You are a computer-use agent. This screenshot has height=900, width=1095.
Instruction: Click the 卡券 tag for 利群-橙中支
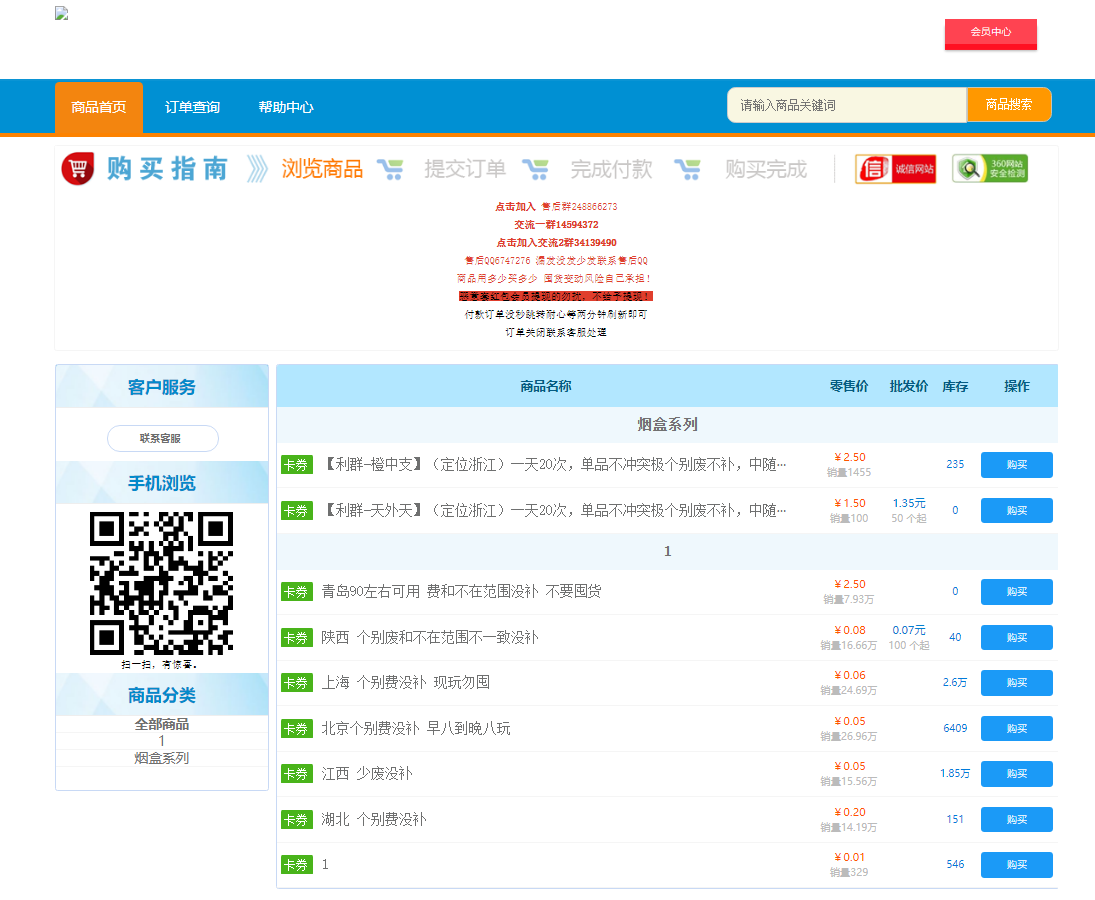[297, 465]
